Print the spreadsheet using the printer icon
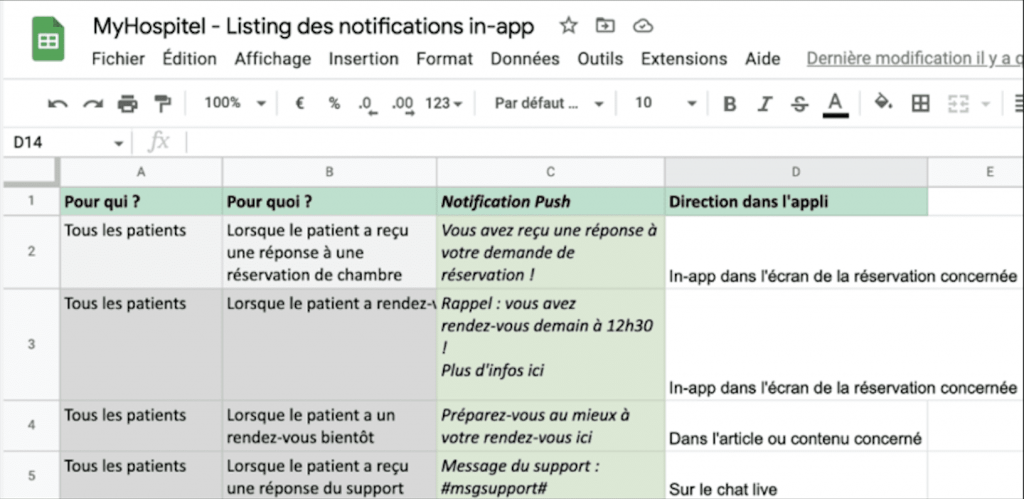Screen dimensions: 1024x499 pyautogui.click(x=127, y=103)
